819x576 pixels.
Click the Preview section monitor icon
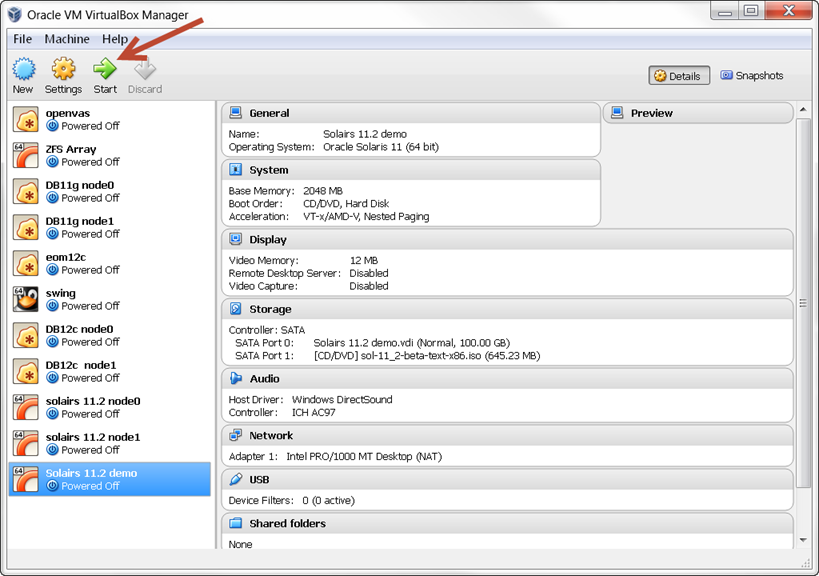(x=617, y=113)
